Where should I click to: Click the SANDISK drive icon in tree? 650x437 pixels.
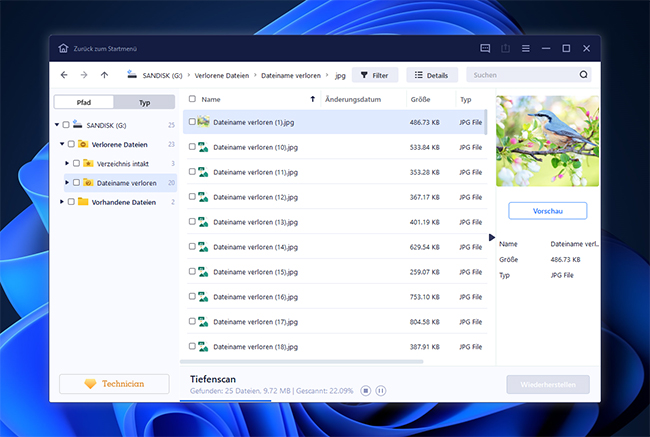78,124
